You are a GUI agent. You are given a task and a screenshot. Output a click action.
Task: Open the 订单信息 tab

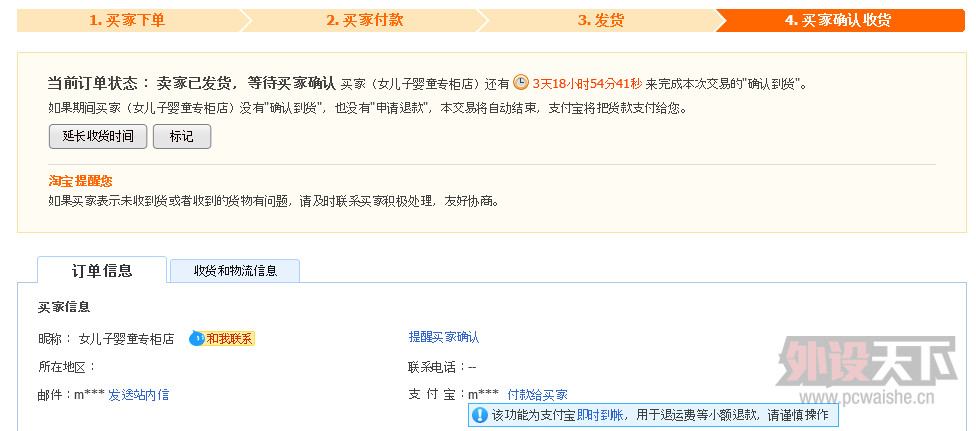[102, 270]
